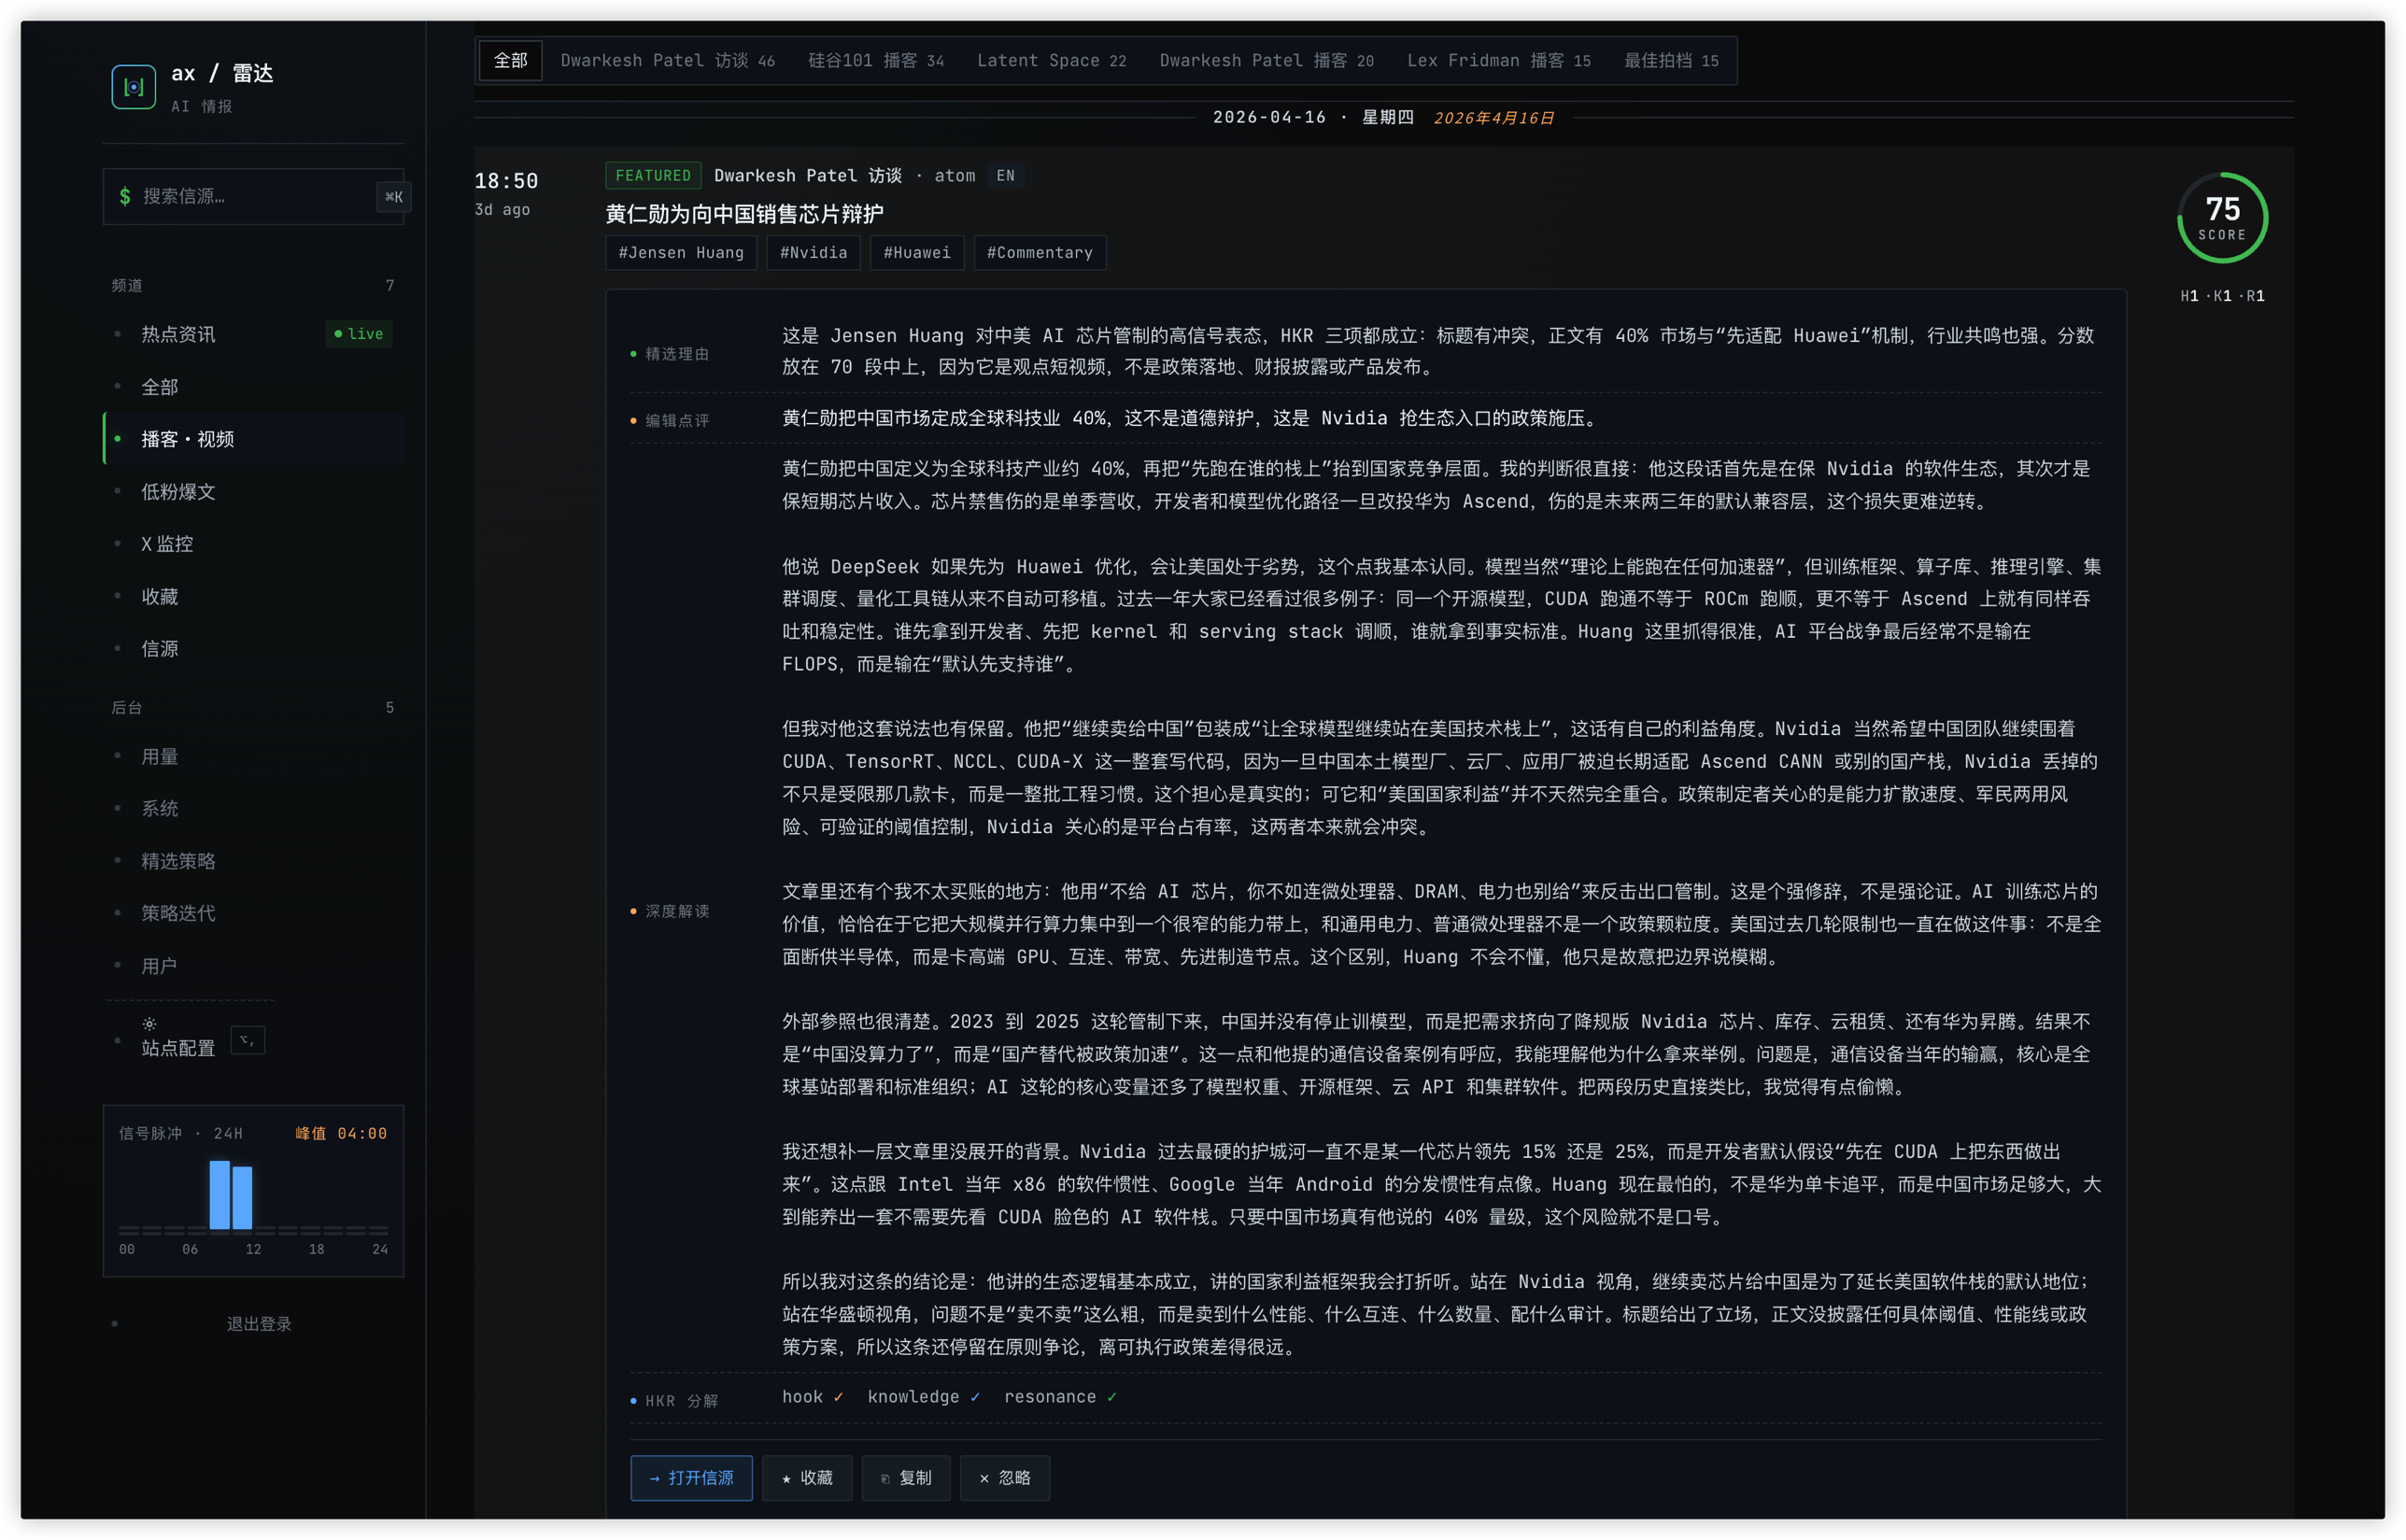Open the source with 打开信源
2406x1540 pixels.
pos(691,1478)
